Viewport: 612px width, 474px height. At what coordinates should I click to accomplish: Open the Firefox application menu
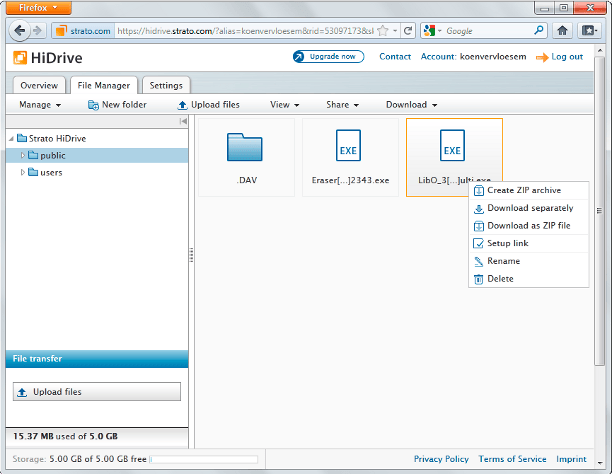click(39, 8)
